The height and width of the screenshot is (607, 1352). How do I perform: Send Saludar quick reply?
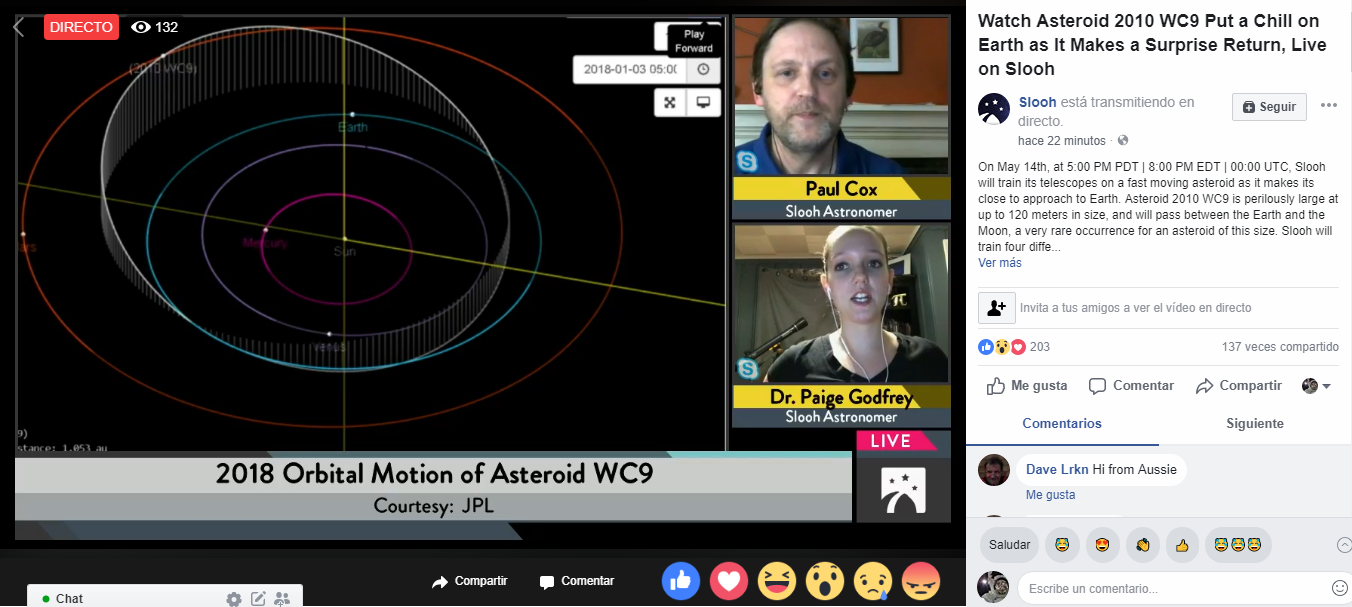pyautogui.click(x=1009, y=545)
